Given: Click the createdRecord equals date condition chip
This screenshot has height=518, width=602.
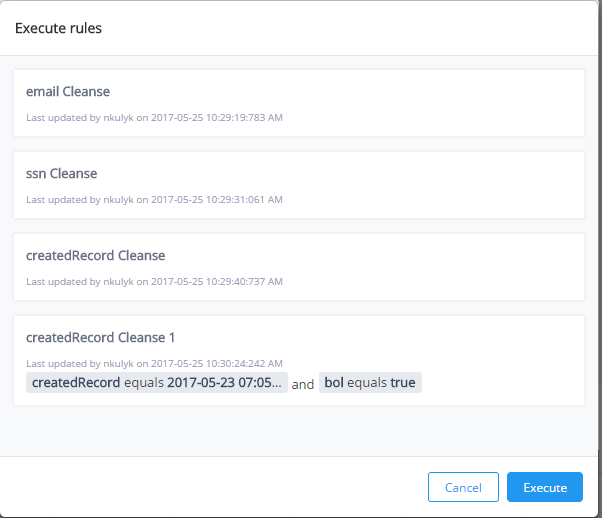Looking at the screenshot, I should pos(157,382).
